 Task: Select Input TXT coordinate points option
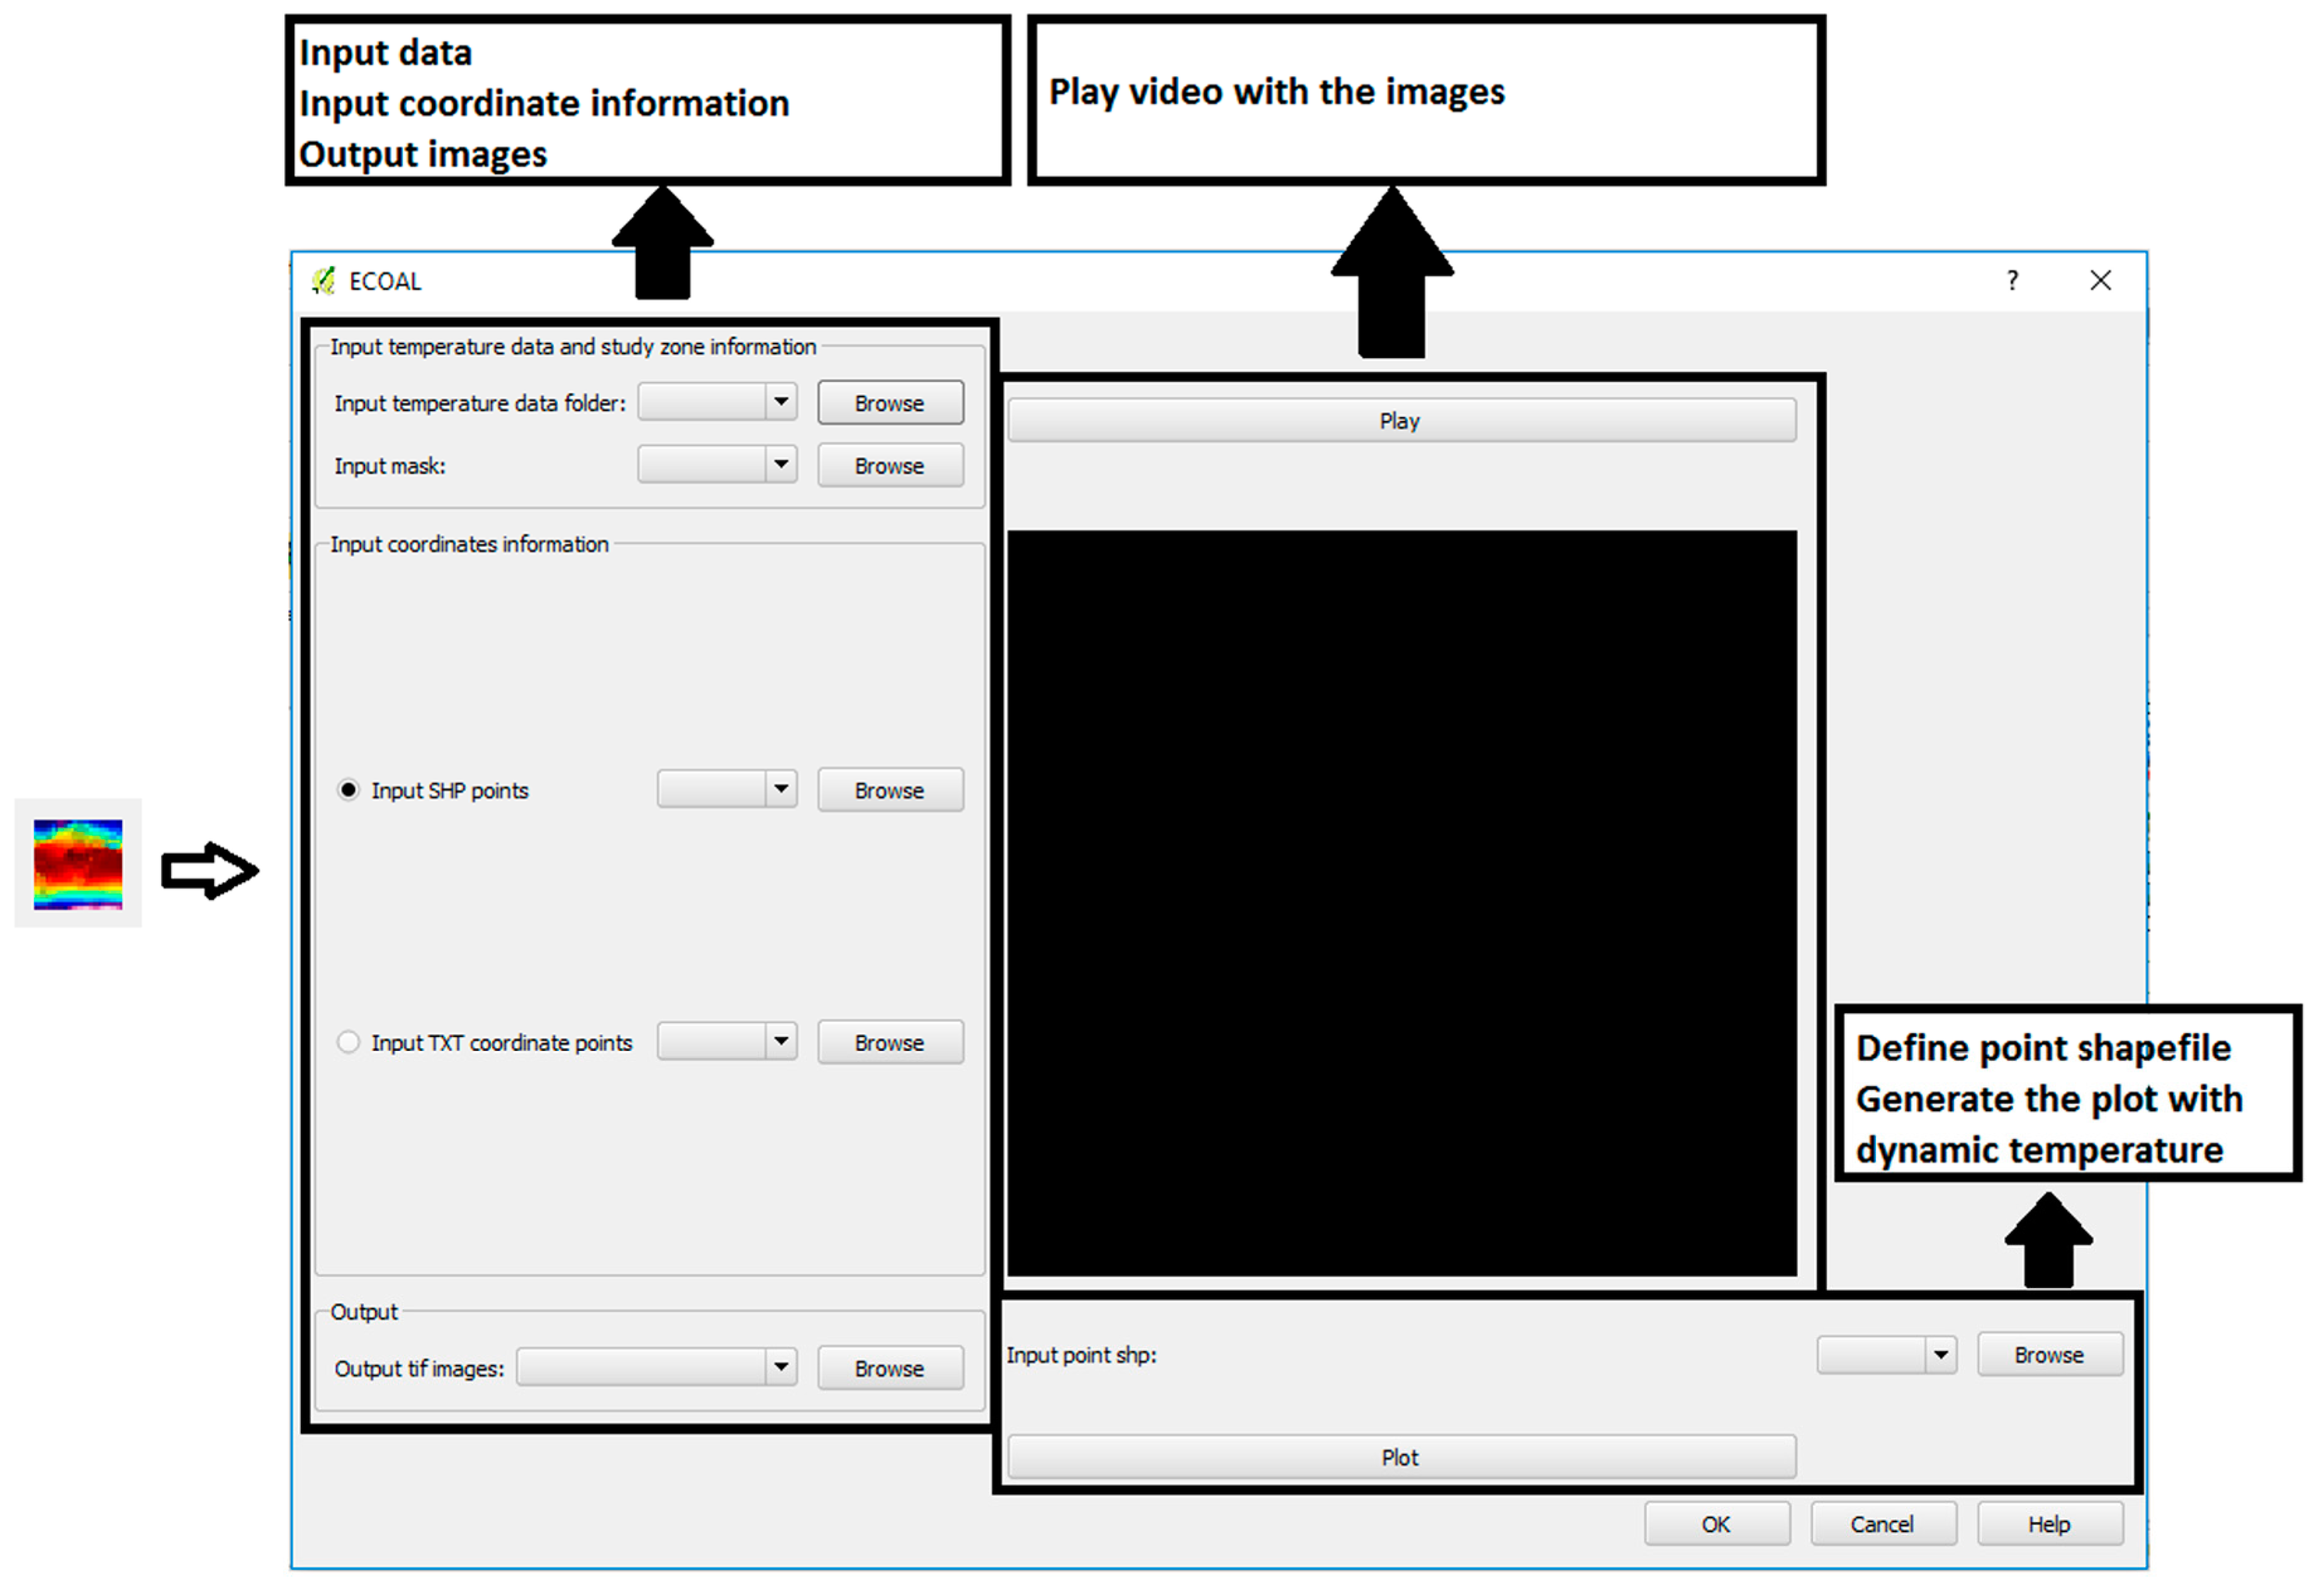(348, 1042)
